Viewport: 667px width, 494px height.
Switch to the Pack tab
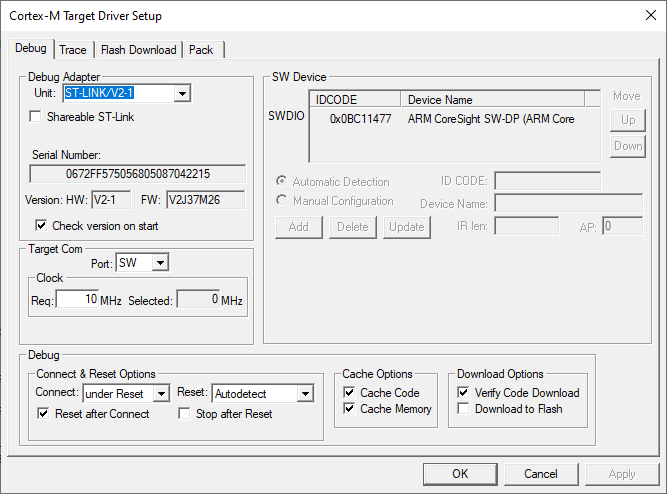point(201,50)
